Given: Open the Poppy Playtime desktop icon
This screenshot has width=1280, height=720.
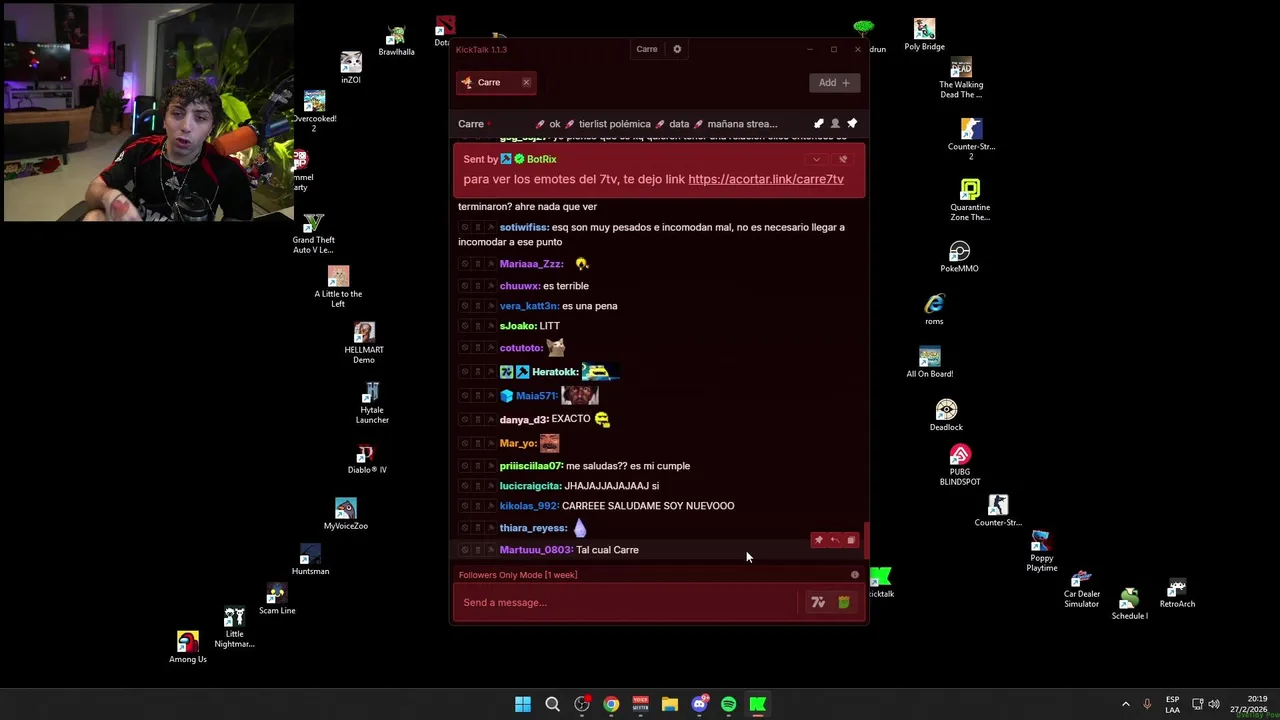Looking at the screenshot, I should click(x=1041, y=552).
